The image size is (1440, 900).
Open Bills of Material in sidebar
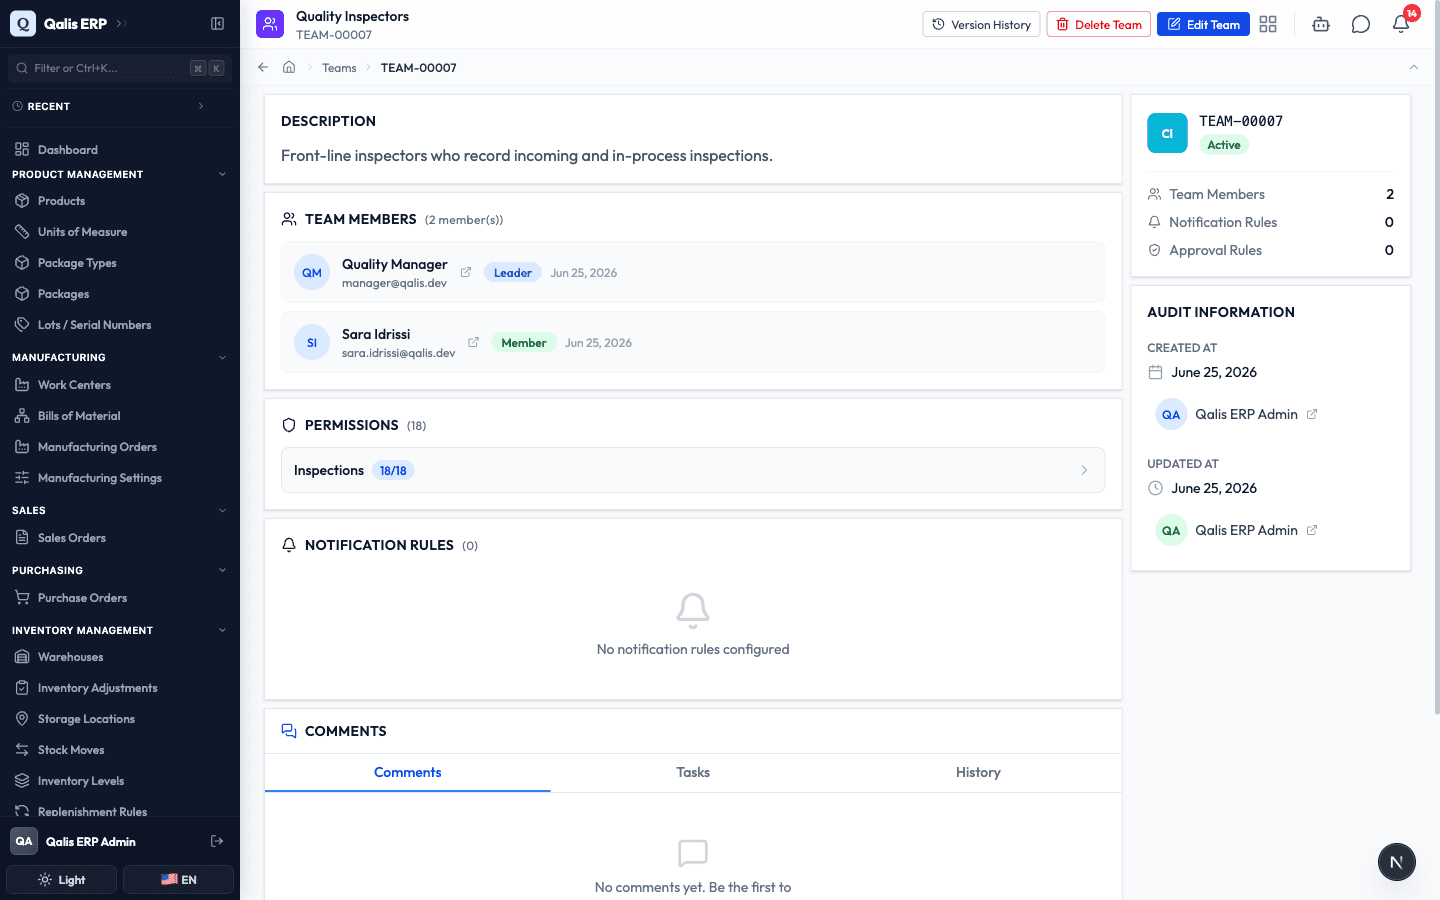tap(120, 416)
